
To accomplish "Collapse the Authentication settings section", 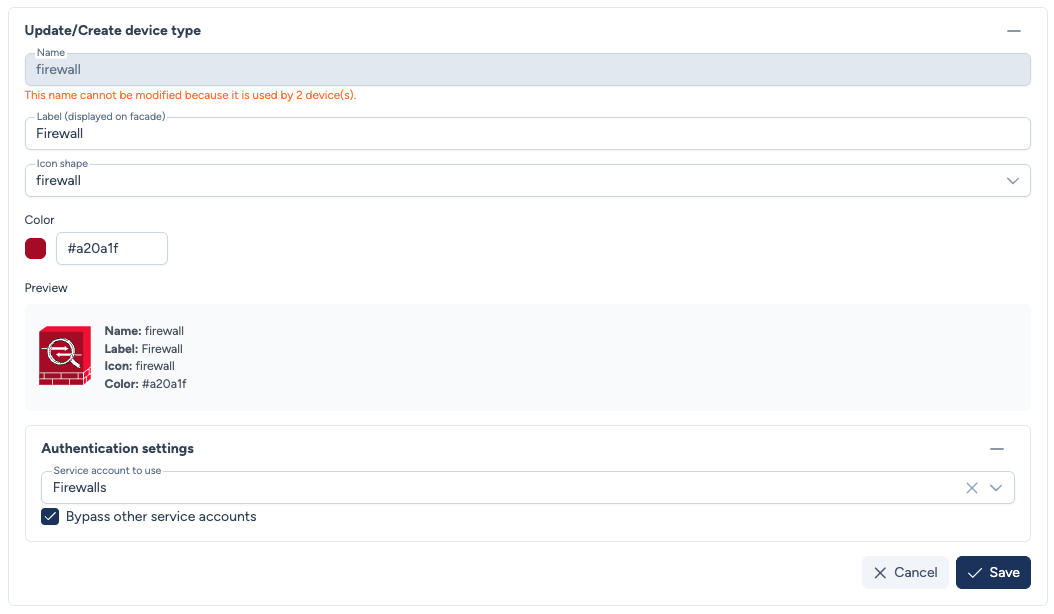I will tap(997, 449).
